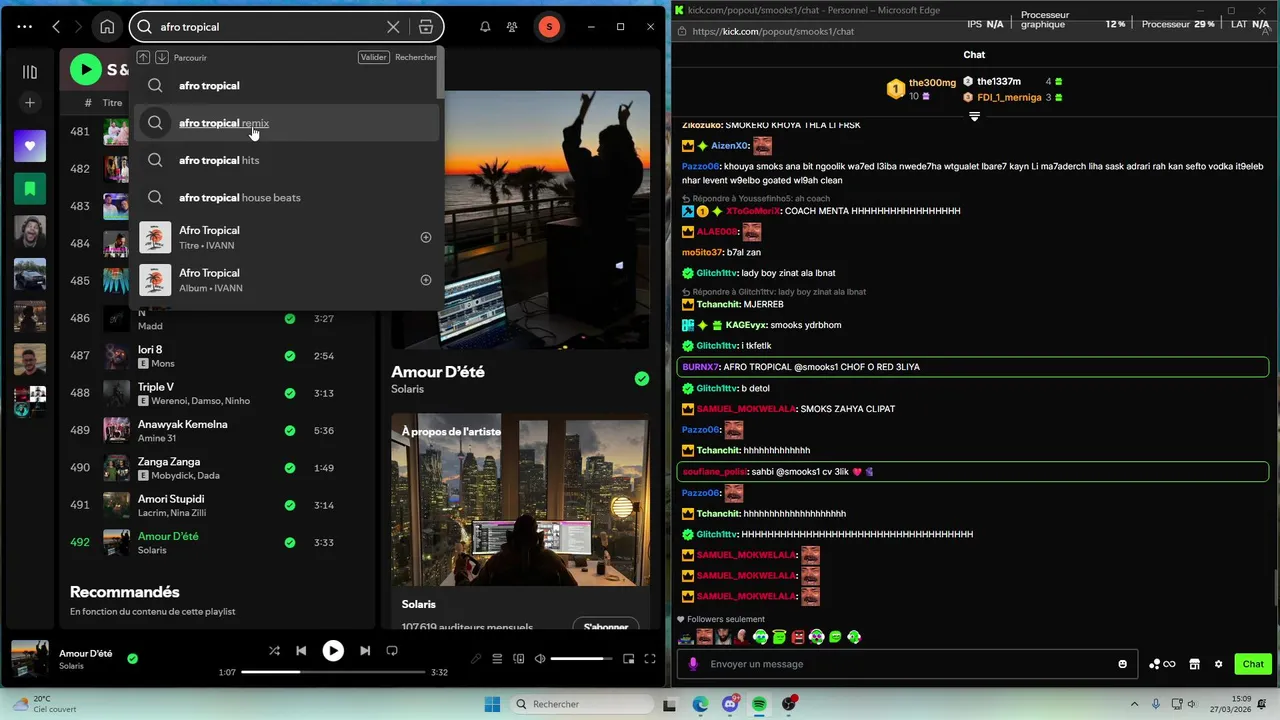The height and width of the screenshot is (720, 1280).
Task: Open Afro Tropical album by IVANN
Action: pos(286,280)
